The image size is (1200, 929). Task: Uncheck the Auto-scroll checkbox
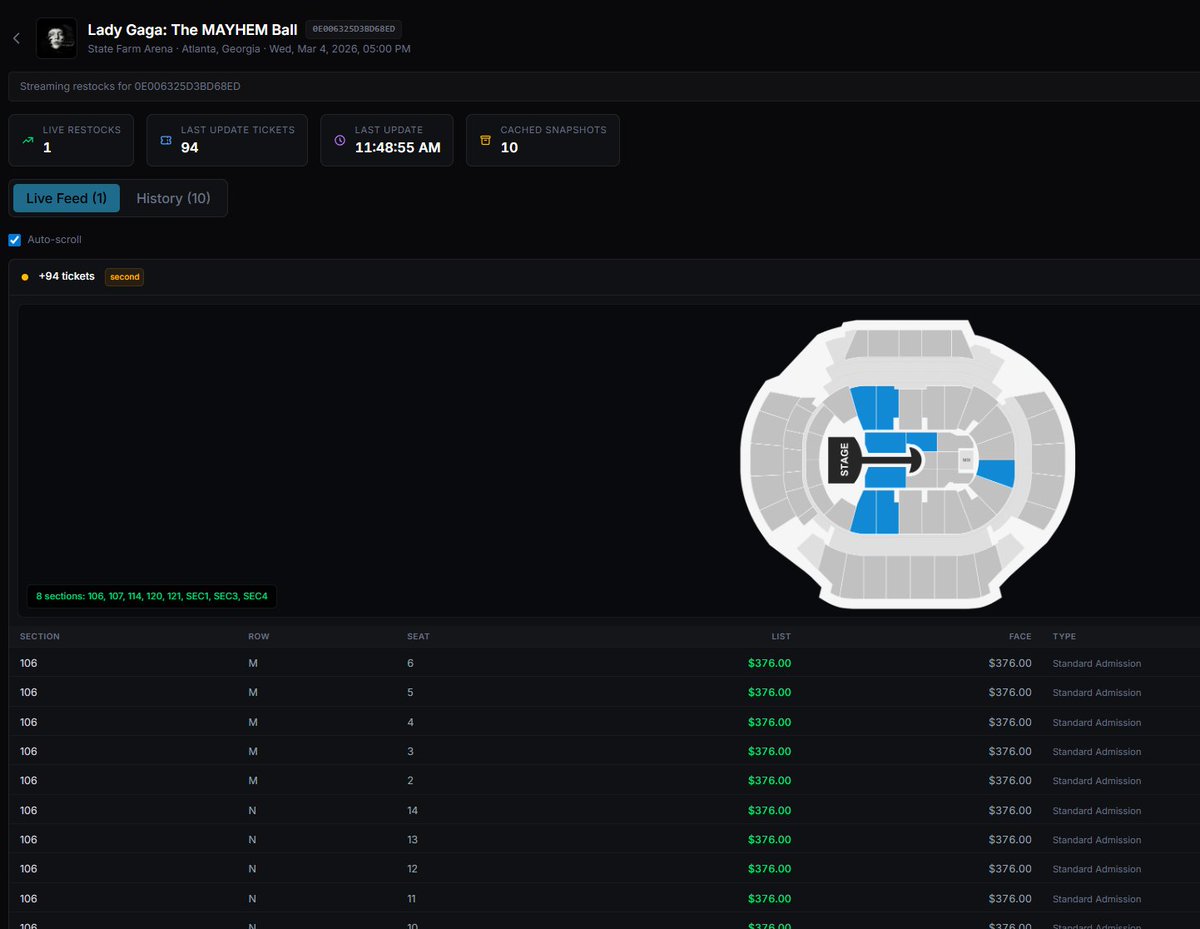[x=14, y=240]
